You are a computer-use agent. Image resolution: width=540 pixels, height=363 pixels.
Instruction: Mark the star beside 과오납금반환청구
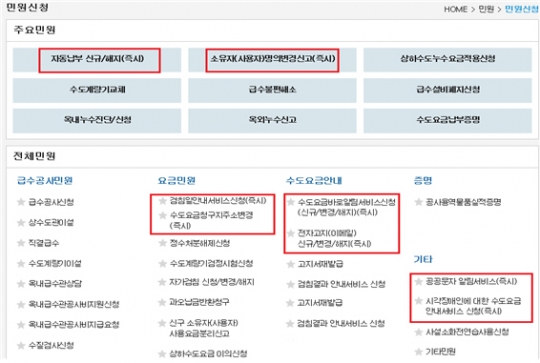[x=162, y=302]
